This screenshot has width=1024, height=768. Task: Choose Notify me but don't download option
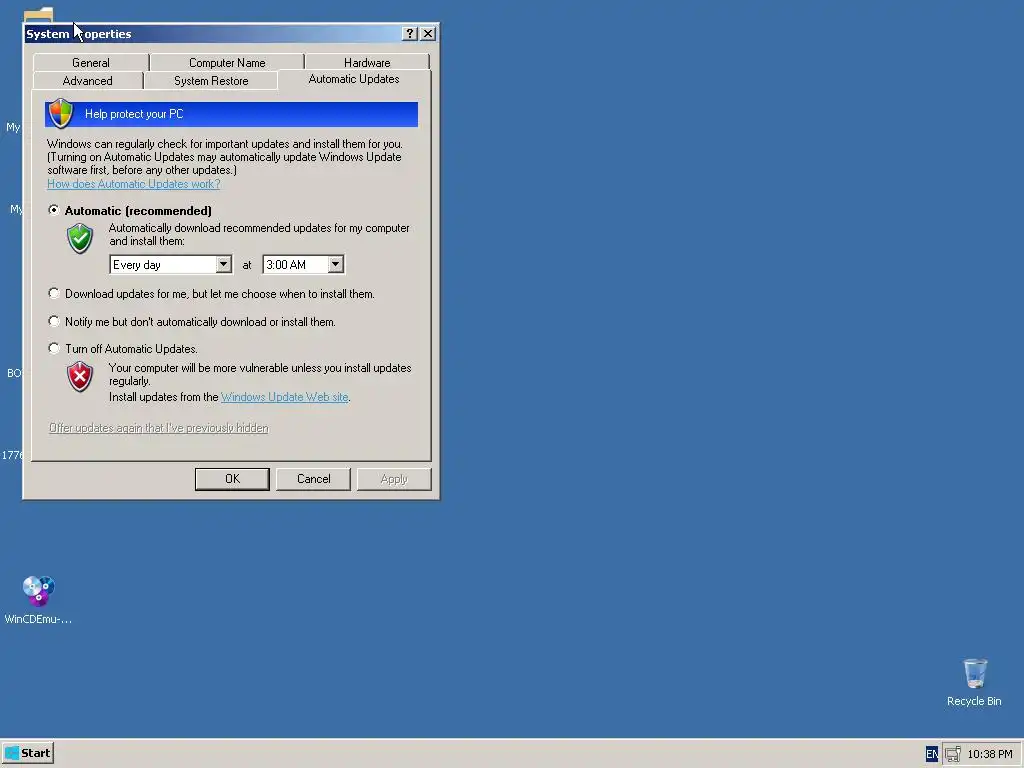tap(54, 321)
